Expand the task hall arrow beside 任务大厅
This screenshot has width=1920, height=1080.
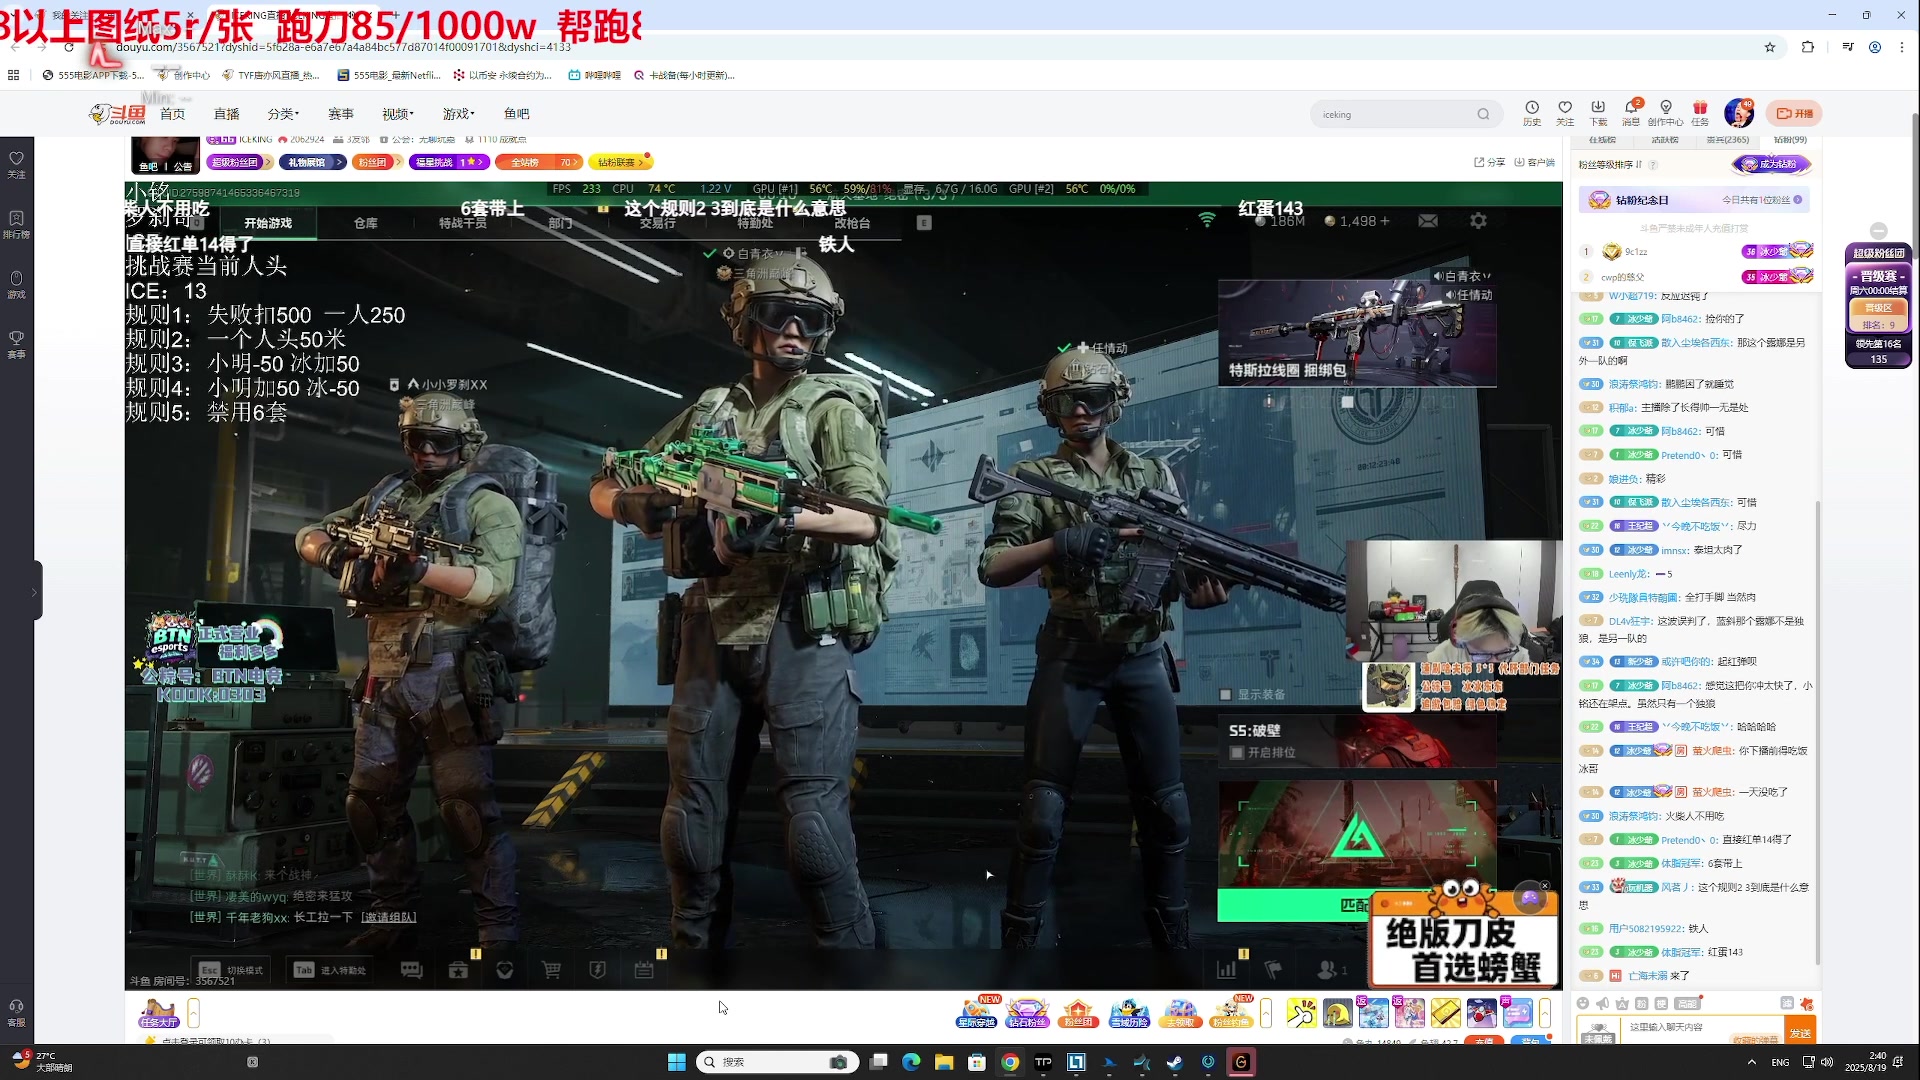click(x=194, y=1013)
